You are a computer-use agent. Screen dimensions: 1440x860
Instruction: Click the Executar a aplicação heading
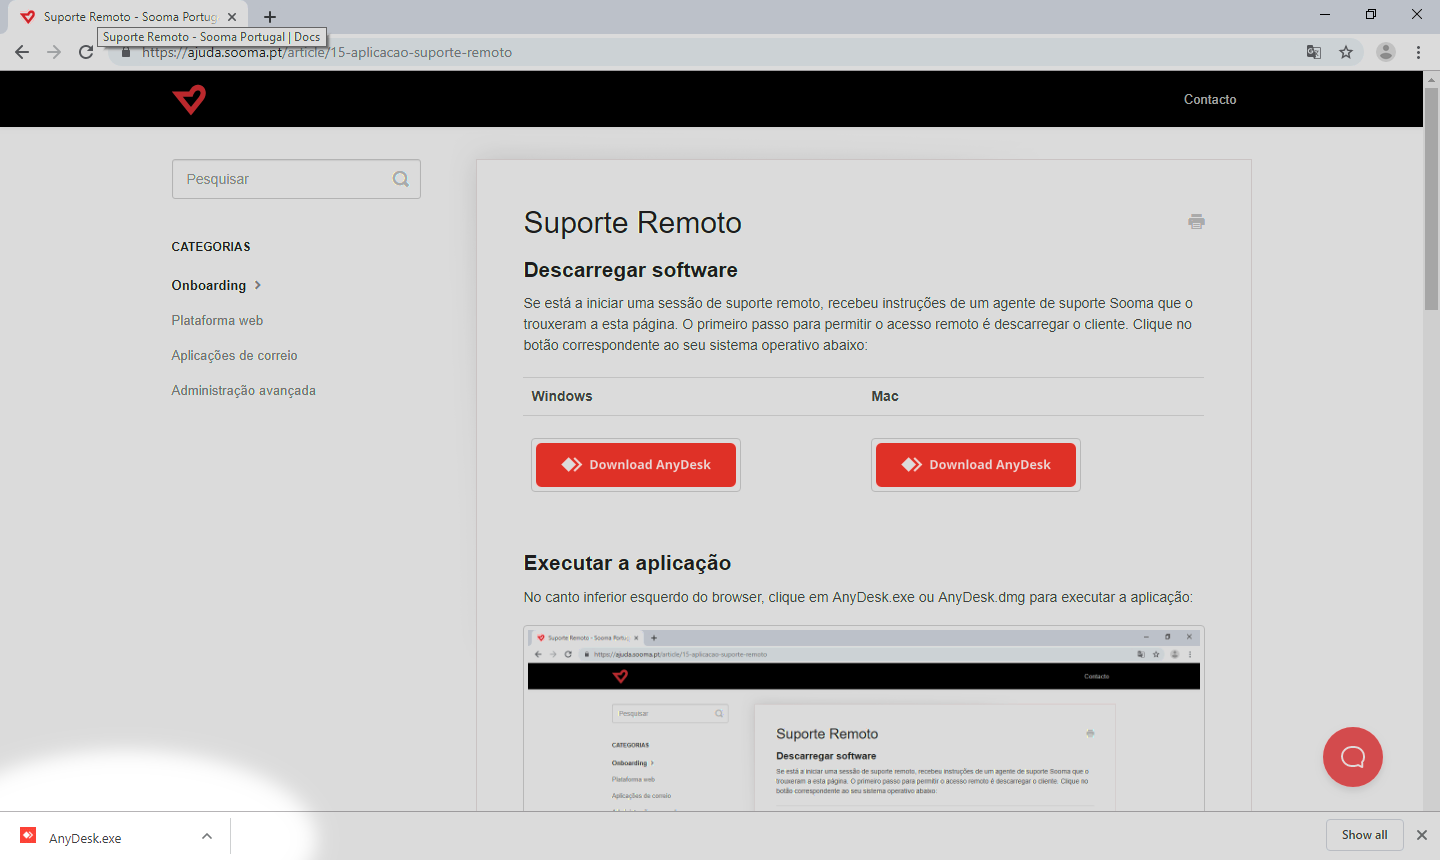pyautogui.click(x=627, y=563)
